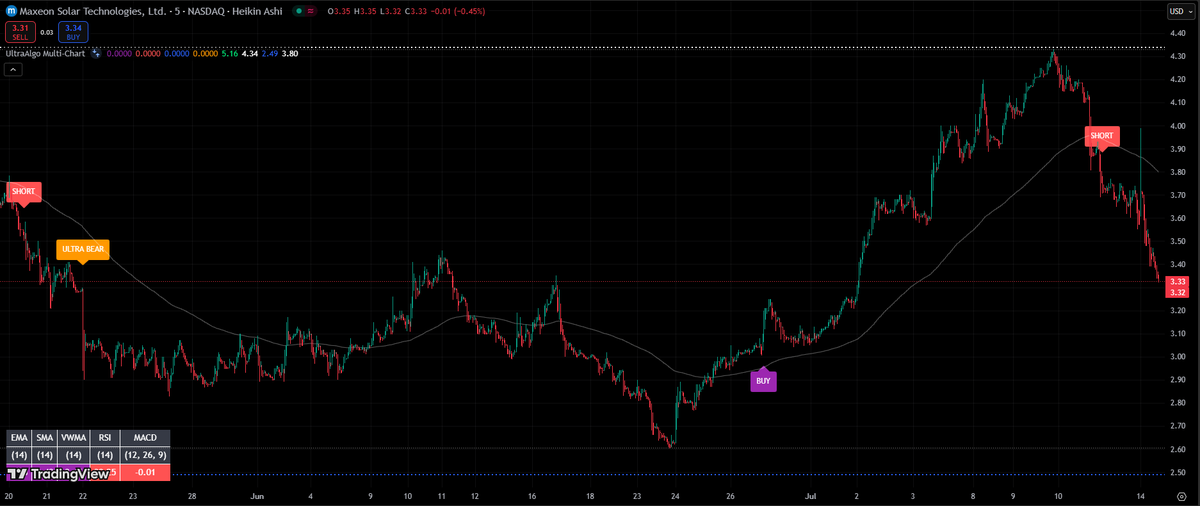This screenshot has width=1200, height=506.
Task: Click the SHORT signal label near July 10
Action: pyautogui.click(x=1101, y=136)
